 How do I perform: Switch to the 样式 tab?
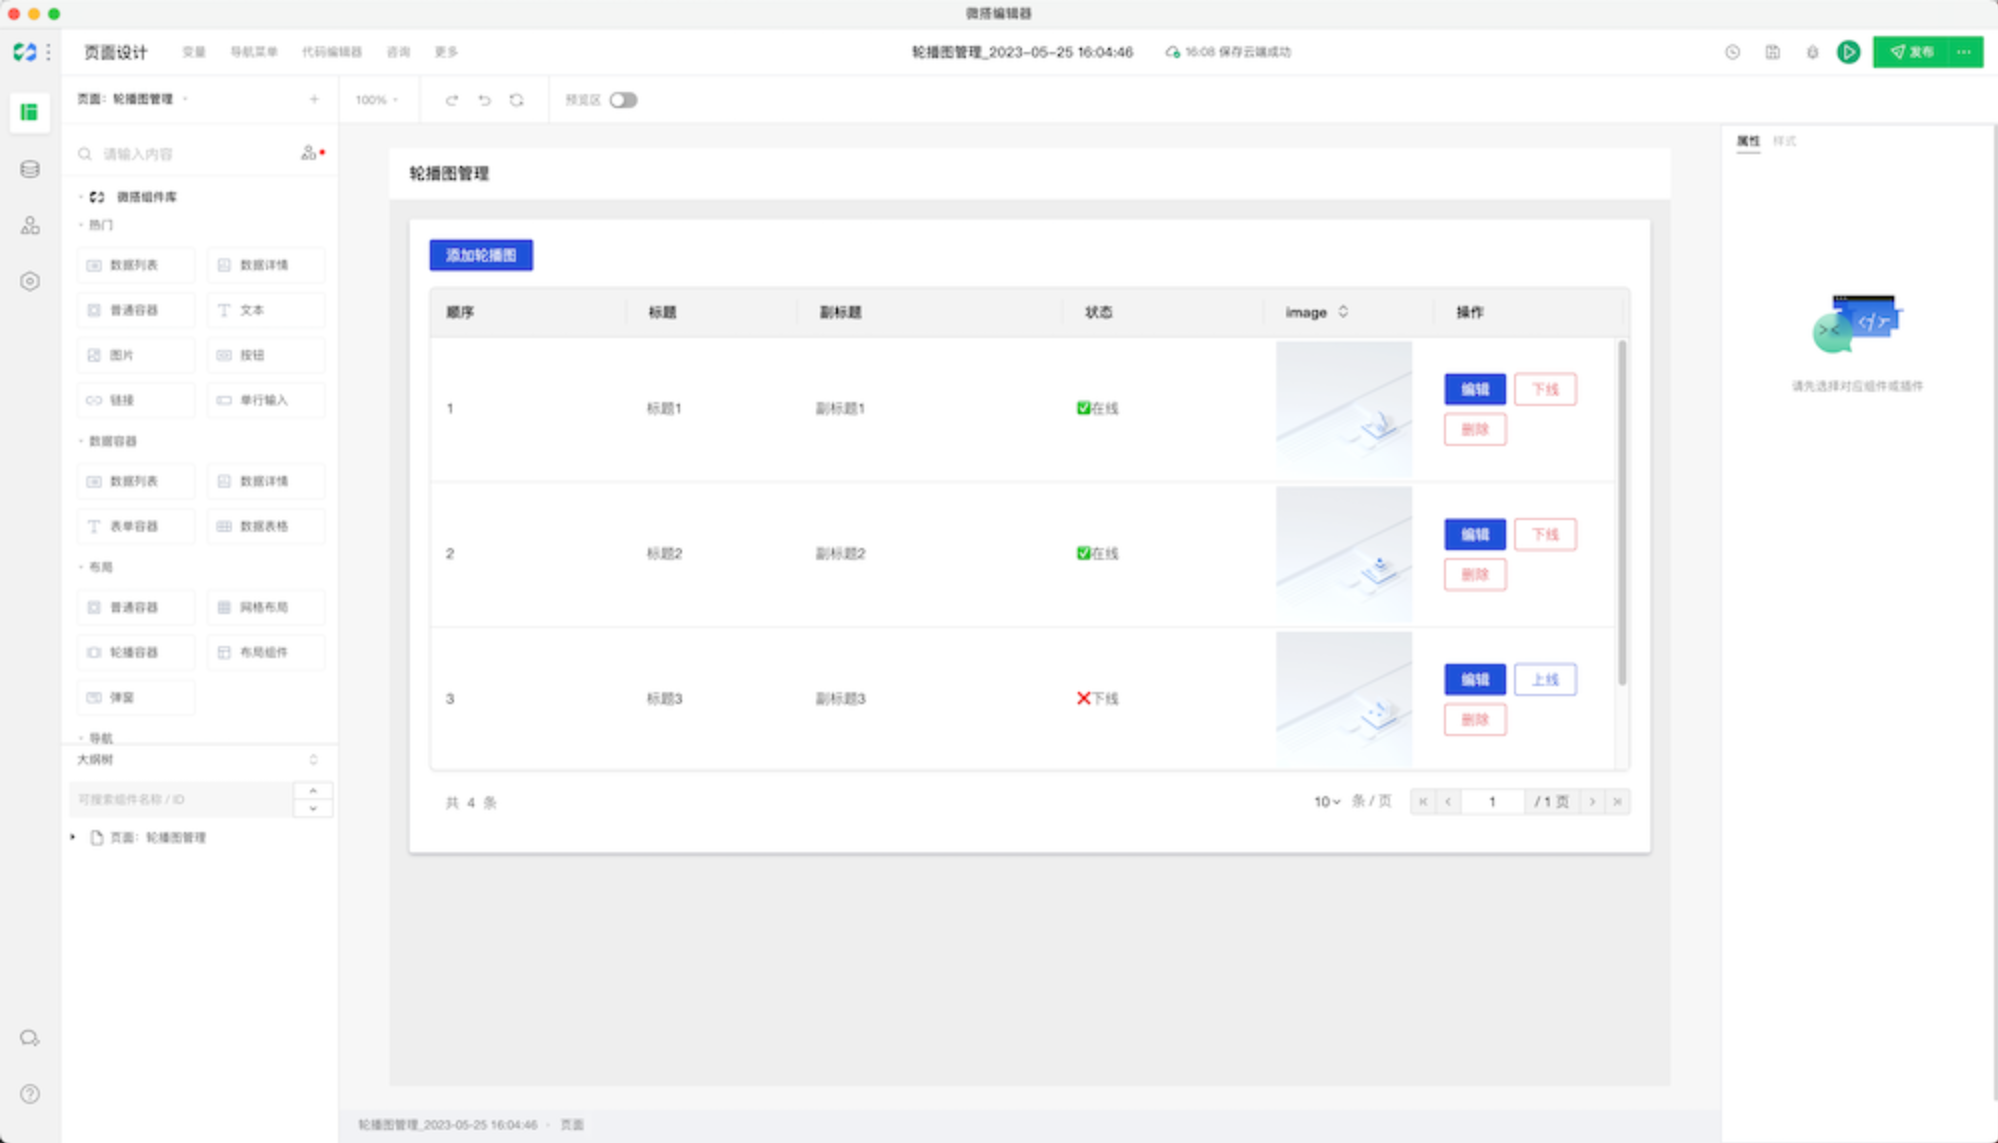point(1784,141)
